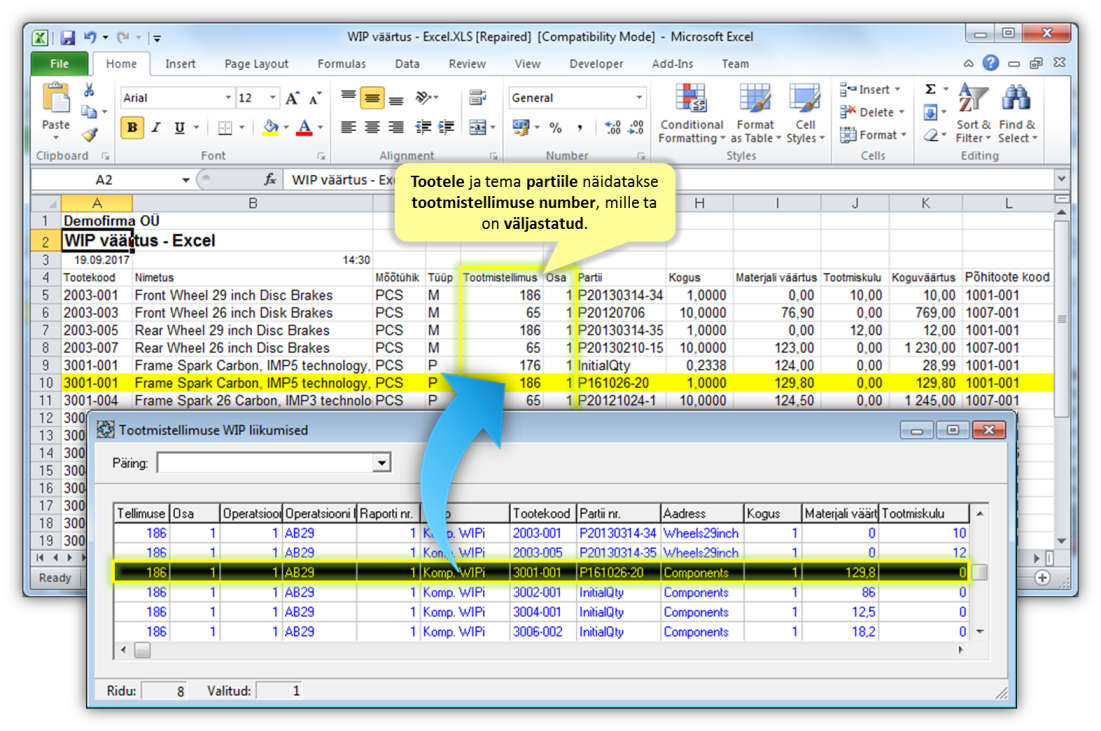This screenshot has width=1101, height=731.
Task: Toggle Center horizontal alignment
Action: tap(372, 128)
